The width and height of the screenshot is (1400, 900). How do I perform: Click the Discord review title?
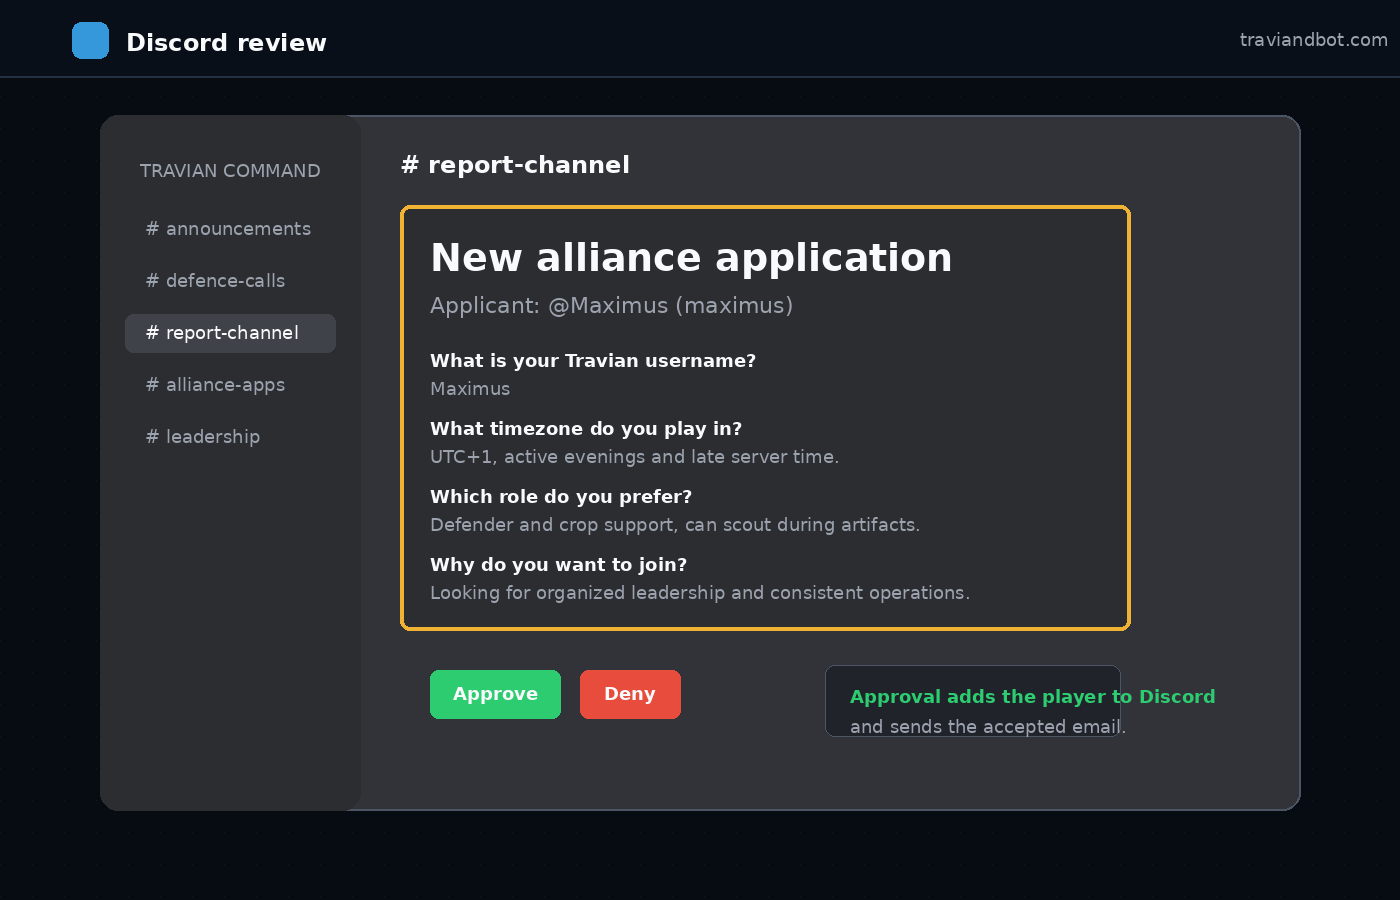(x=226, y=43)
